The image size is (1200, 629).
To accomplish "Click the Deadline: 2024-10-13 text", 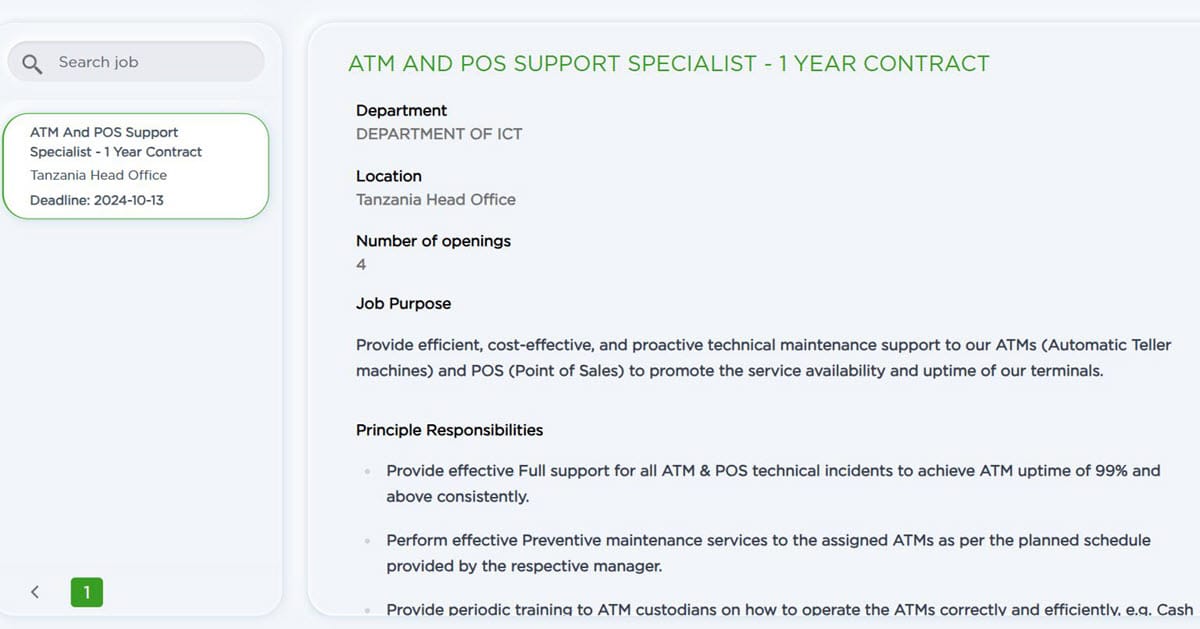I will click(x=96, y=200).
